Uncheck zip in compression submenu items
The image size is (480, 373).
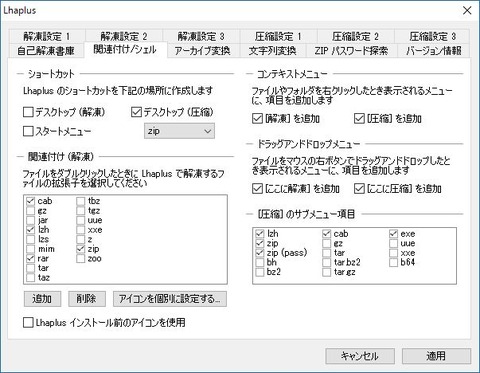pyautogui.click(x=260, y=243)
